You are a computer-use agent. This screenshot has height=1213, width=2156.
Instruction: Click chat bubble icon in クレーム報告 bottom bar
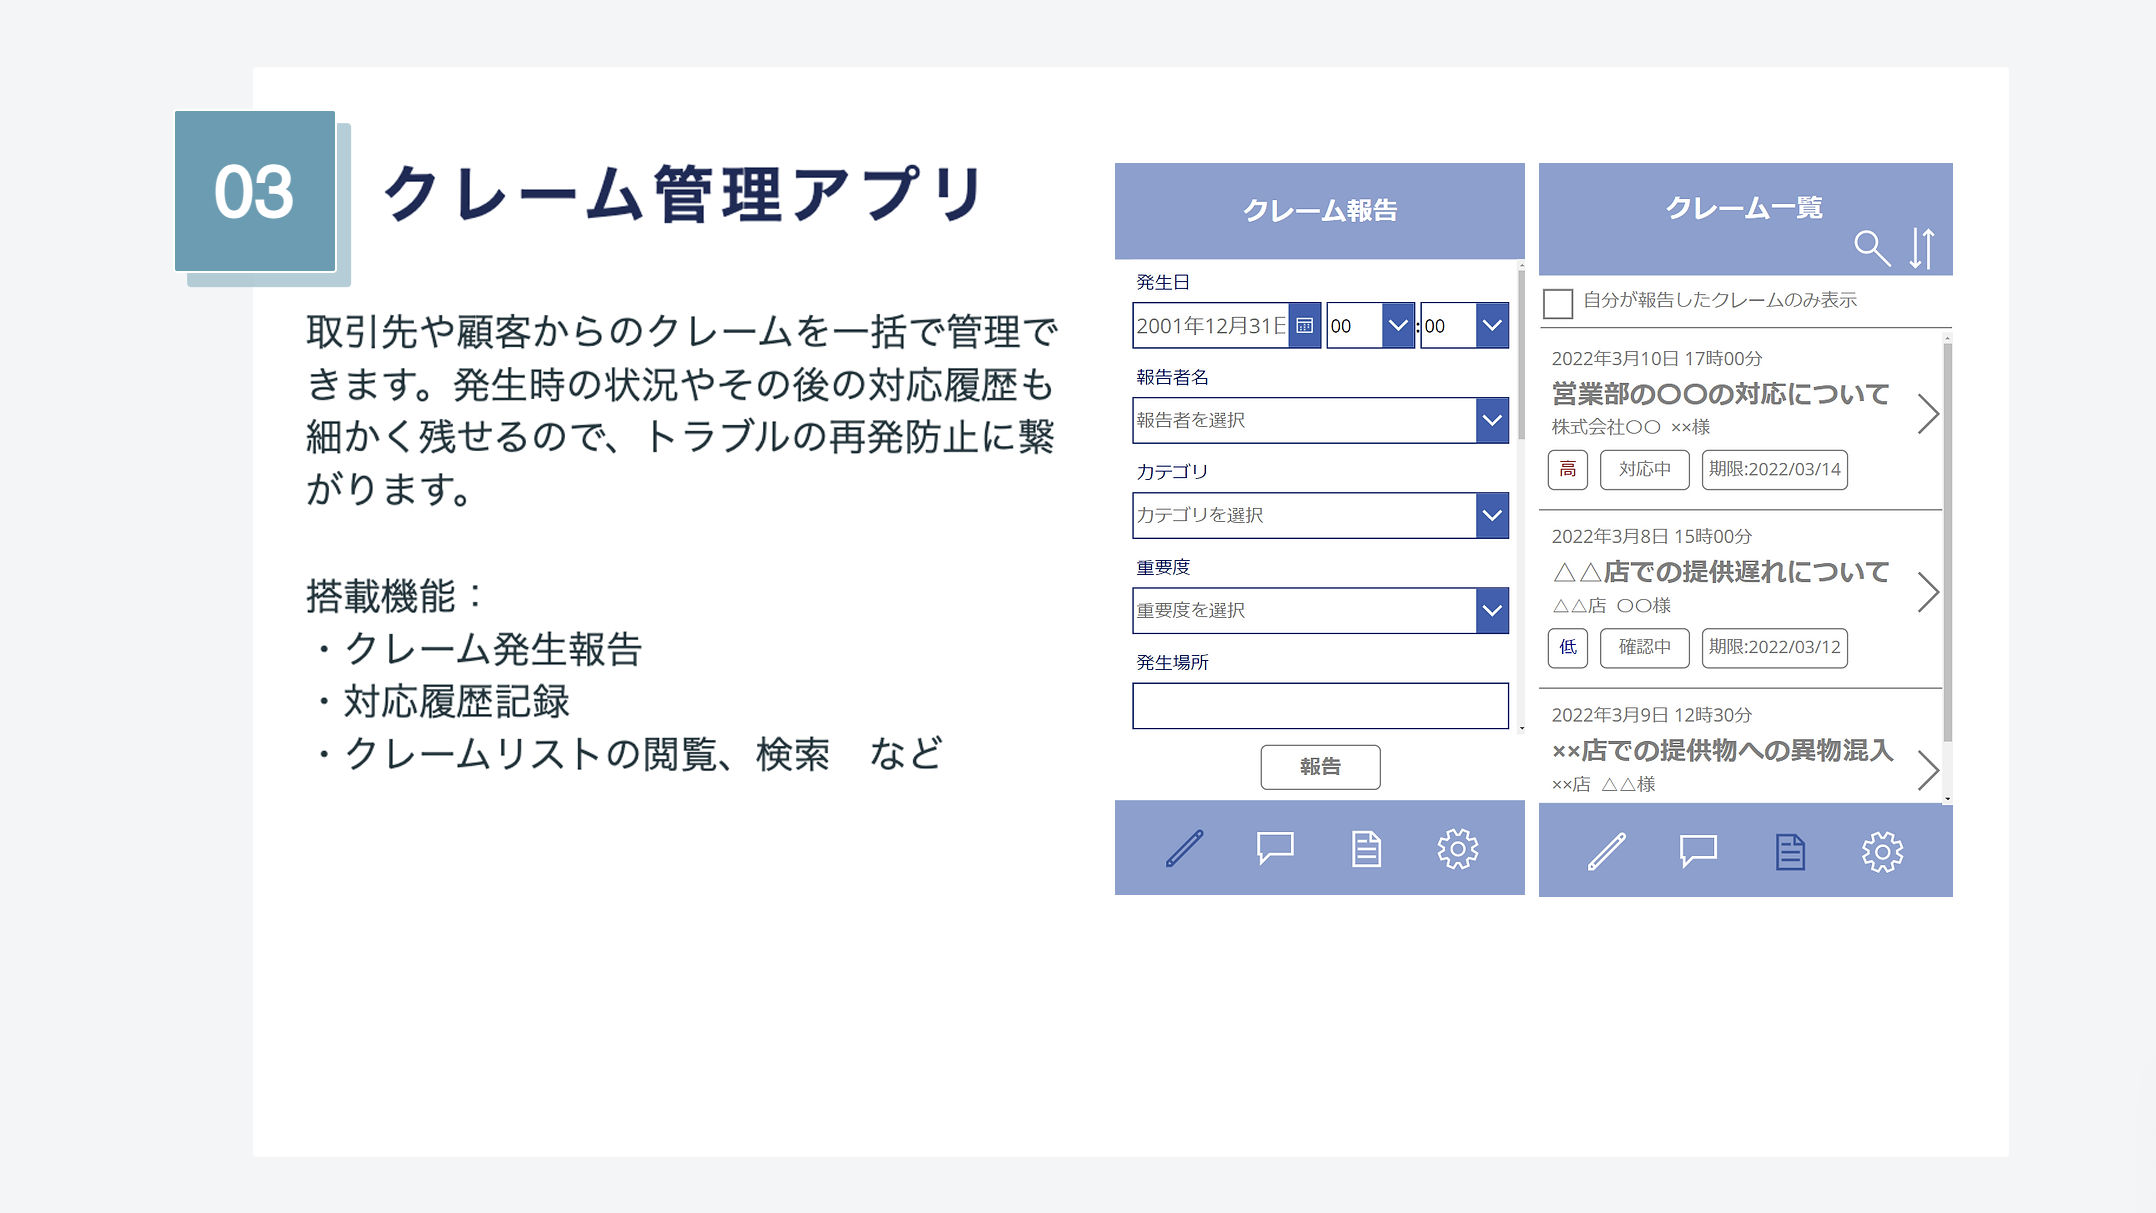1275,848
